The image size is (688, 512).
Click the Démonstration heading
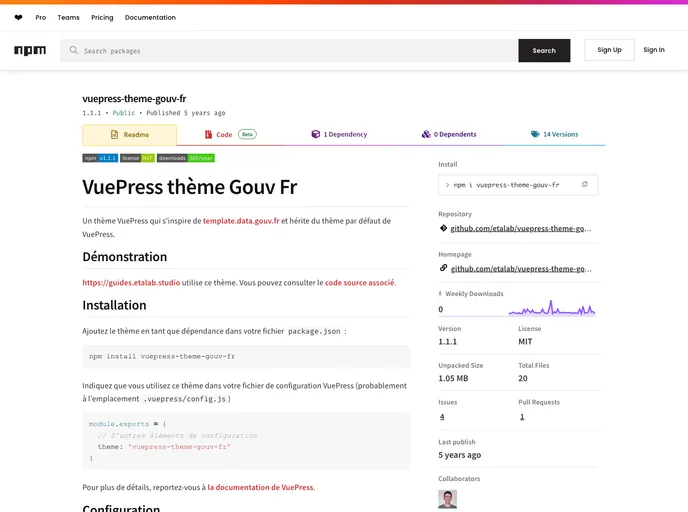(x=125, y=257)
